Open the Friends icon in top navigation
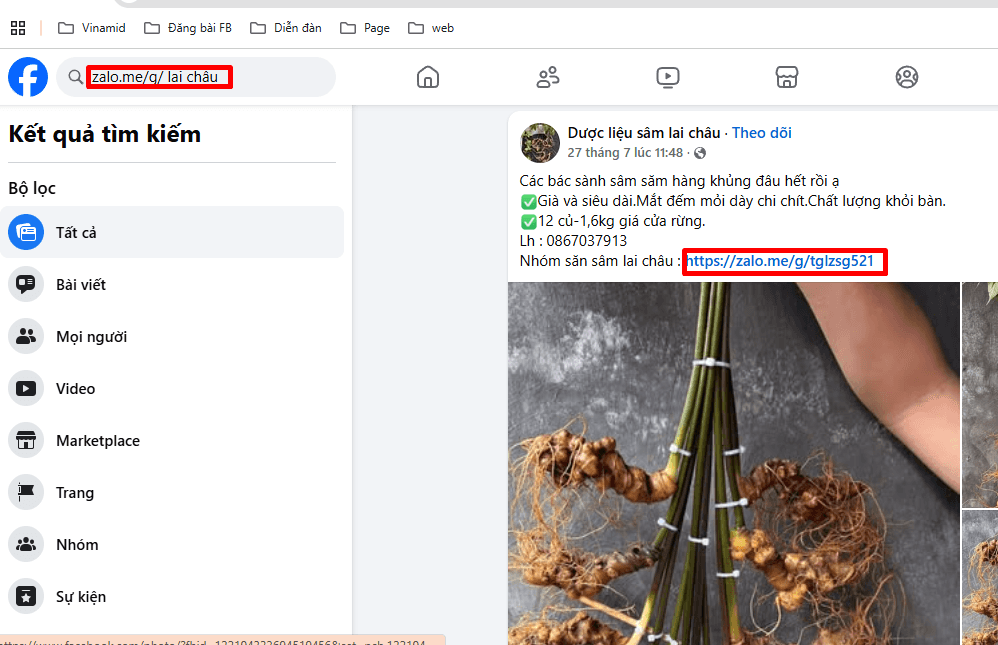998x645 pixels. pos(548,77)
